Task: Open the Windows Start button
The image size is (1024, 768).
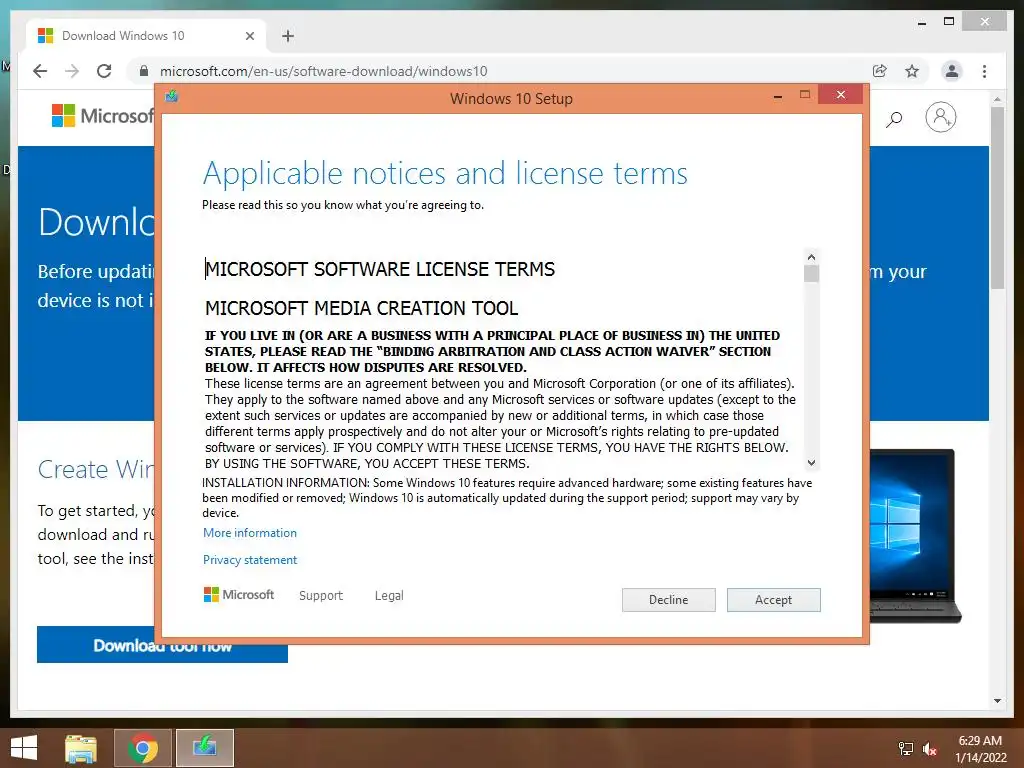Action: pos(24,748)
